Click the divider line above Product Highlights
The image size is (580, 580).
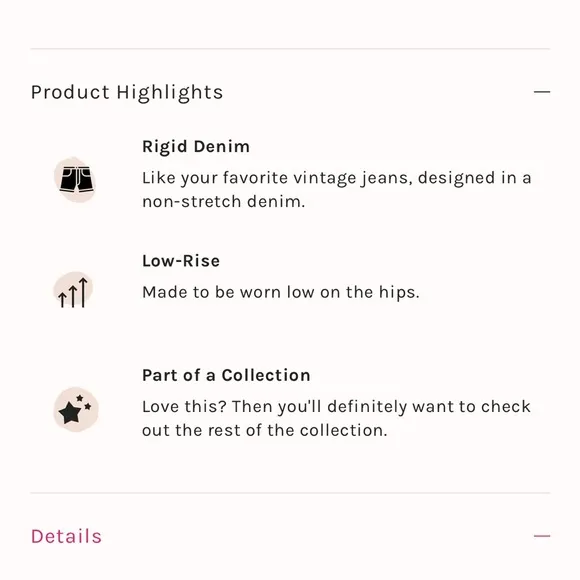[x=290, y=48]
